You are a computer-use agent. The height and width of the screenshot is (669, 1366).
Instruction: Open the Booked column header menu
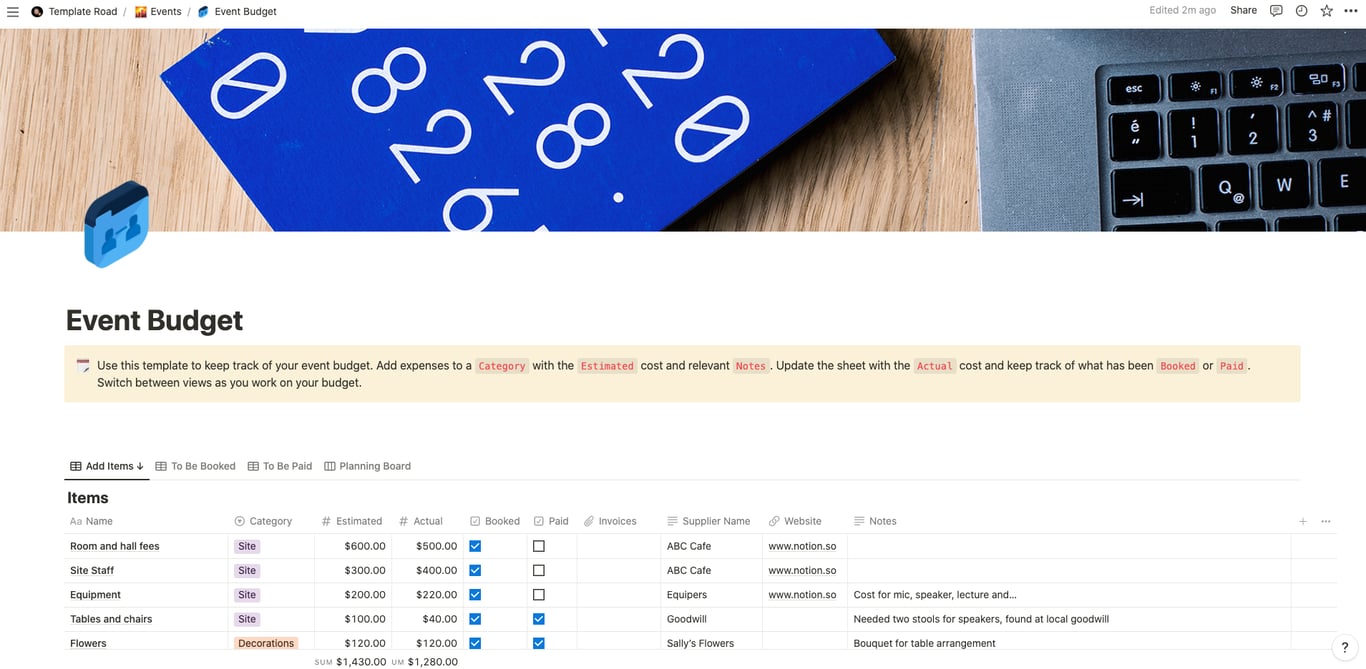pos(495,521)
